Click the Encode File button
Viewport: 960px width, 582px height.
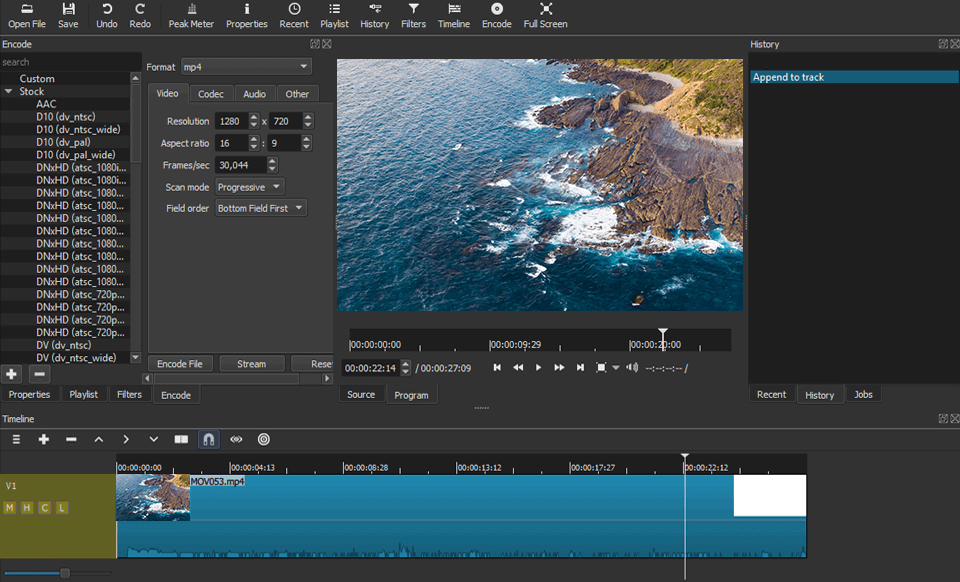coord(180,363)
